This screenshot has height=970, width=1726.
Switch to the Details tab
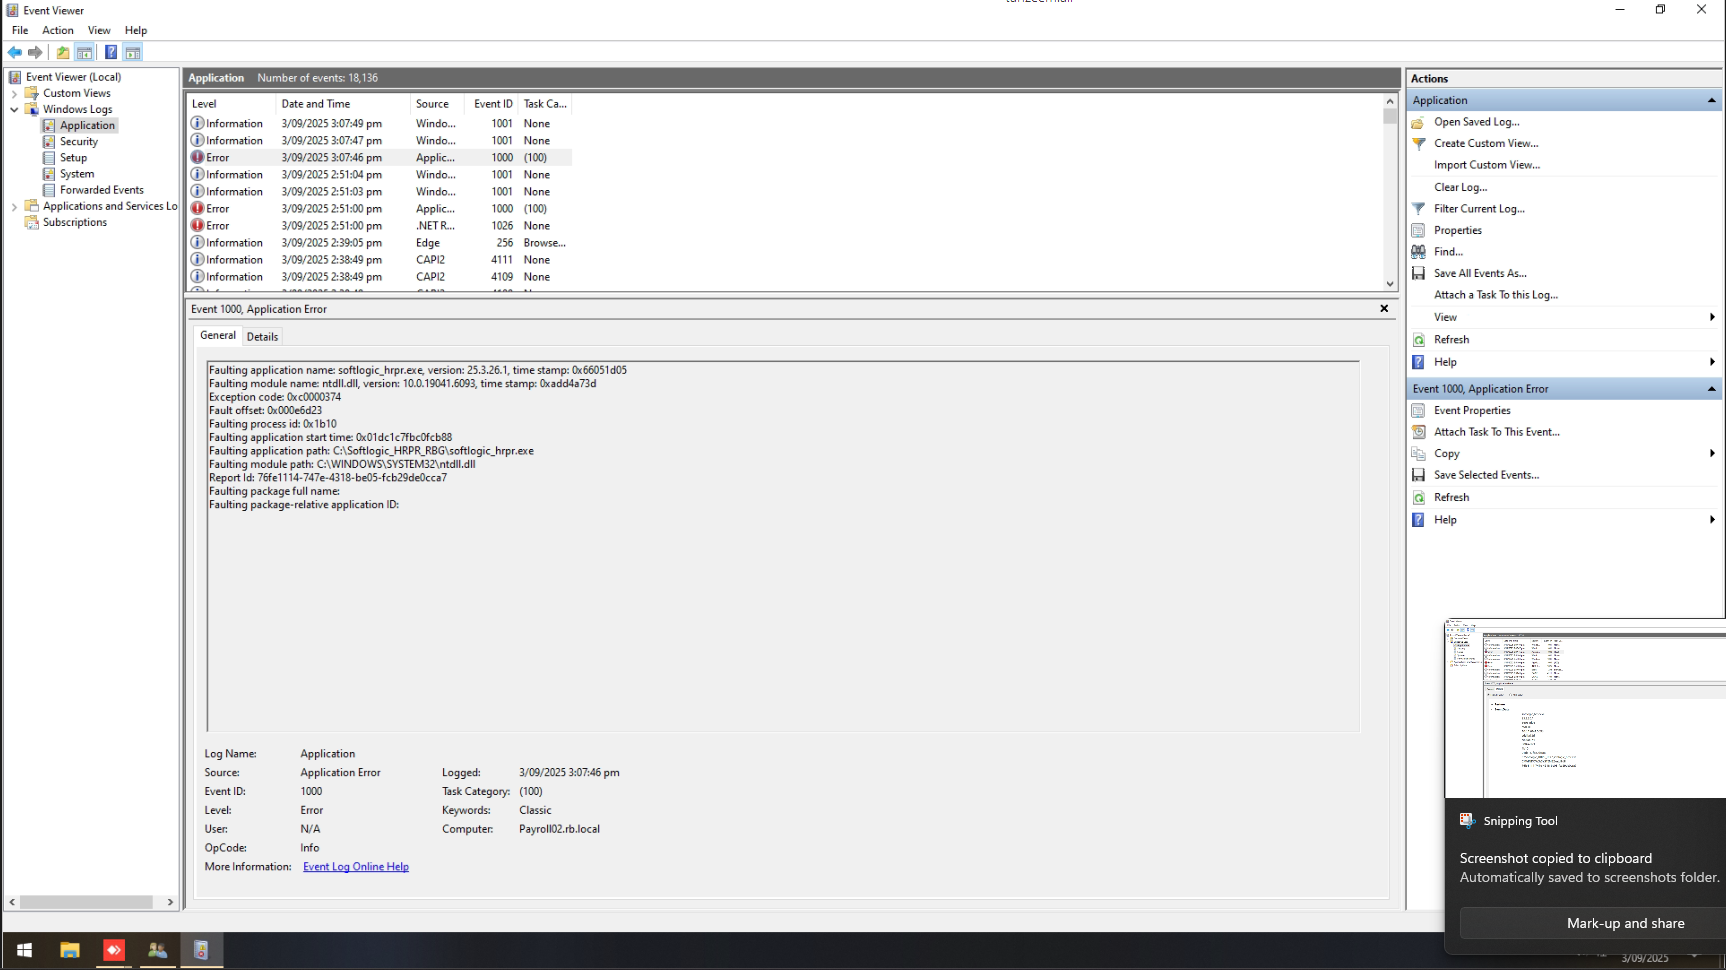(262, 337)
